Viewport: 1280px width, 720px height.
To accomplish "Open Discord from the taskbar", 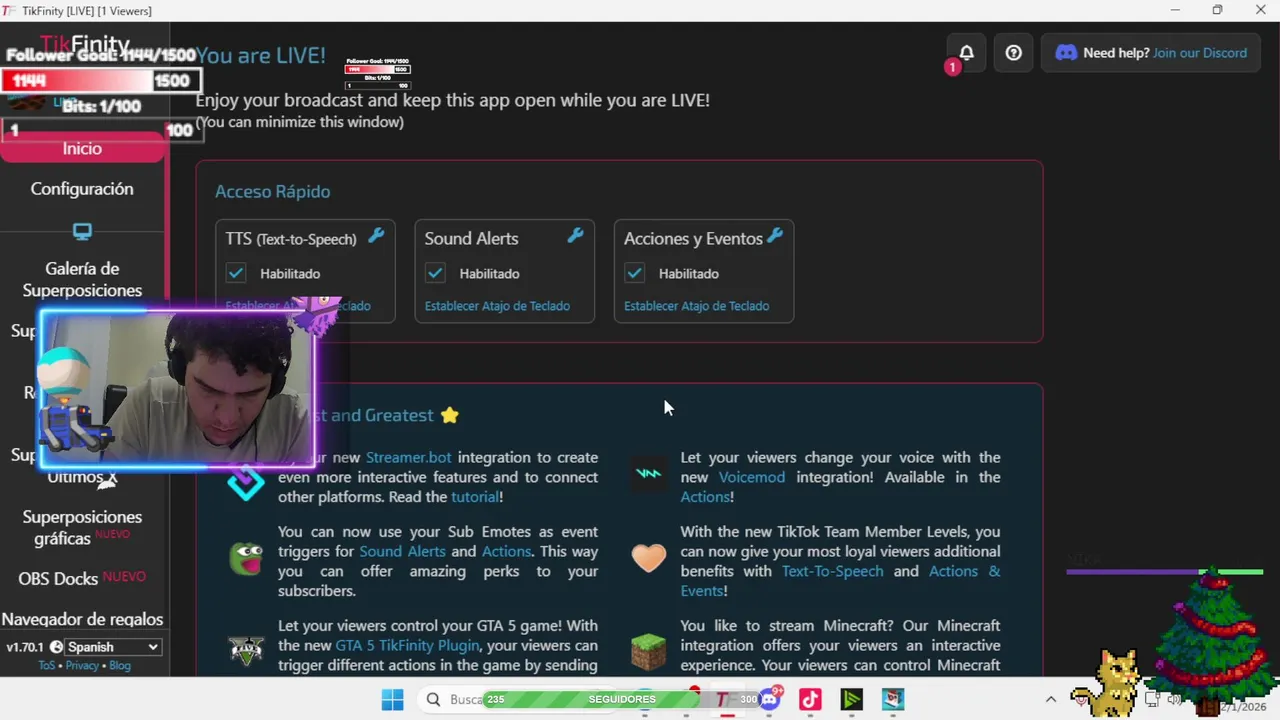I will [x=769, y=700].
